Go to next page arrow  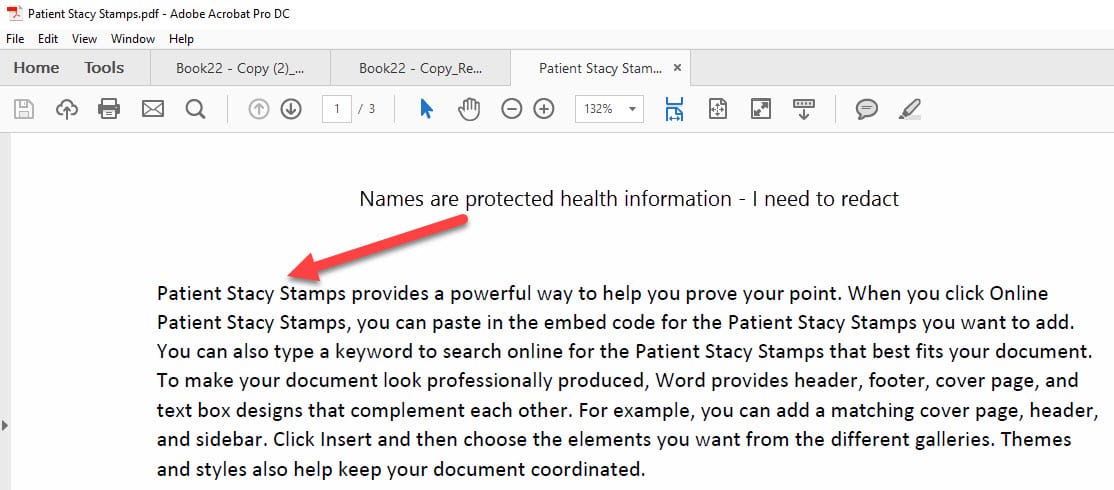291,109
